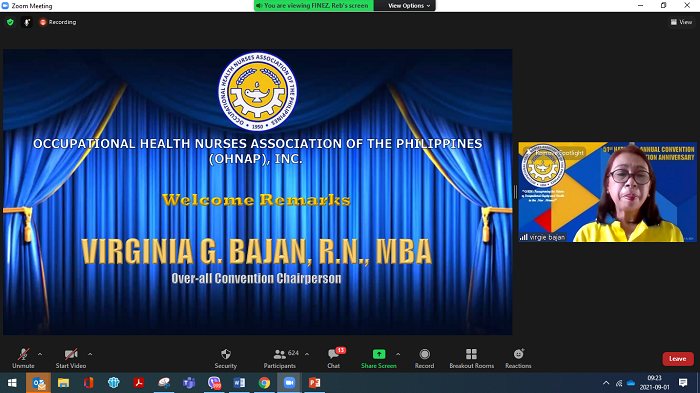
Task: Expand the arrow next to Participants
Action: point(307,354)
